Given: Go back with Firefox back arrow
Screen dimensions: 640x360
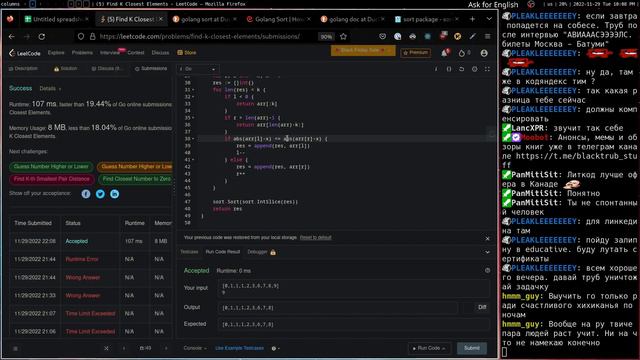Looking at the screenshot, I should pyautogui.click(x=11, y=37).
